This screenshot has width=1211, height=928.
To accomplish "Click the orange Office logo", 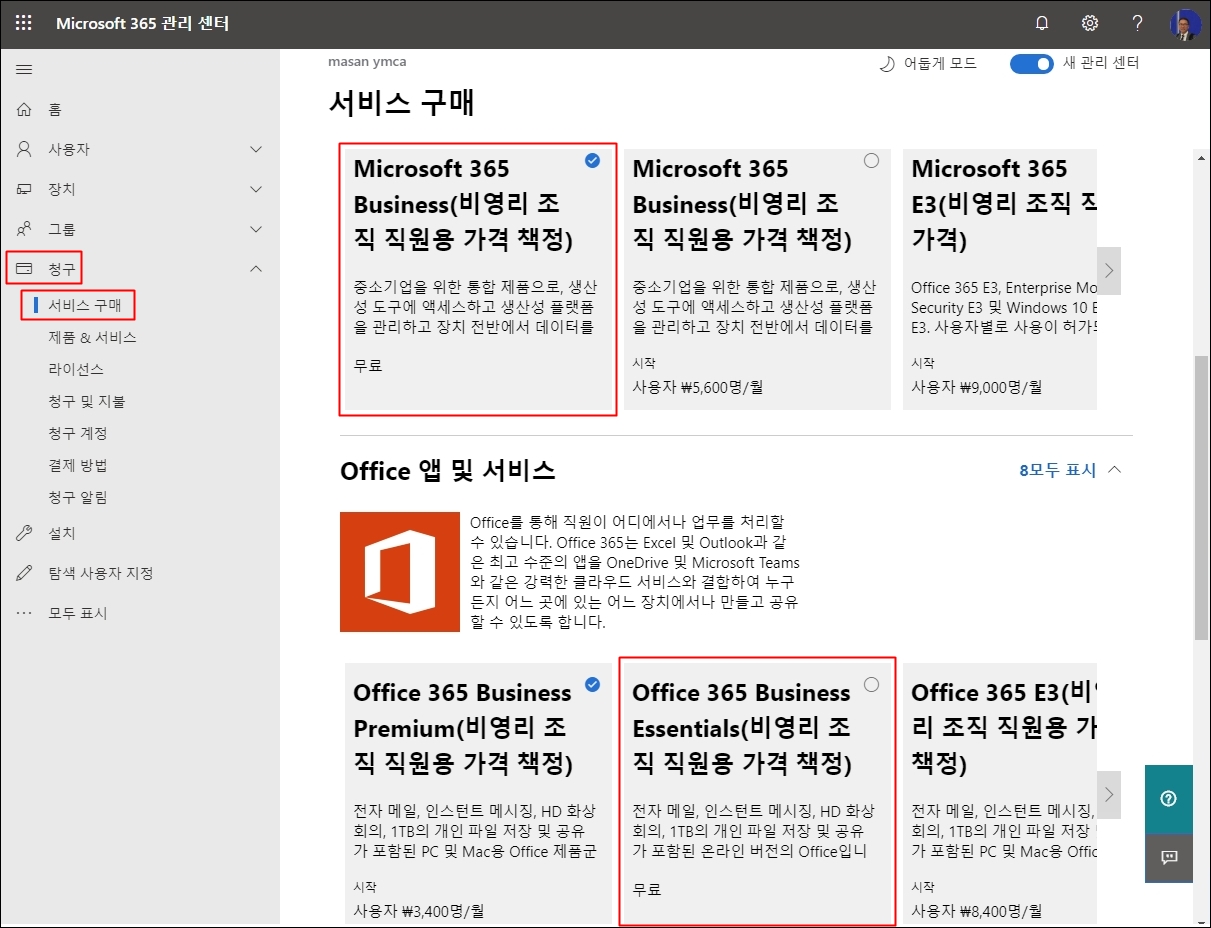I will (399, 572).
